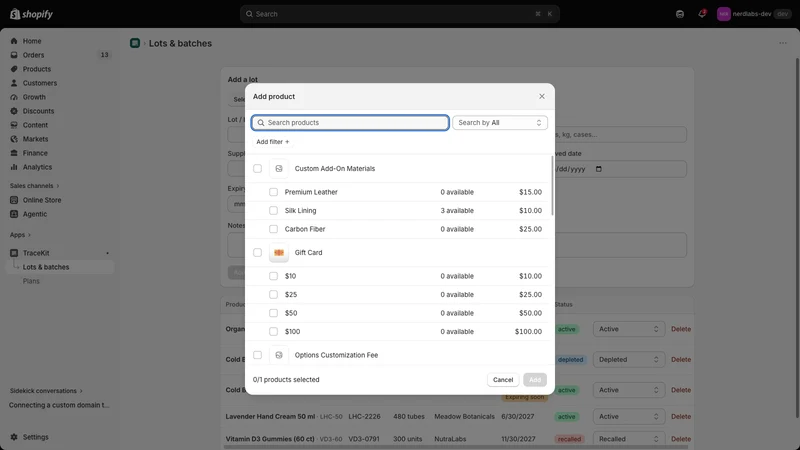Check the $100 gift card variant
Screen dimensions: 800x450
pos(273,332)
